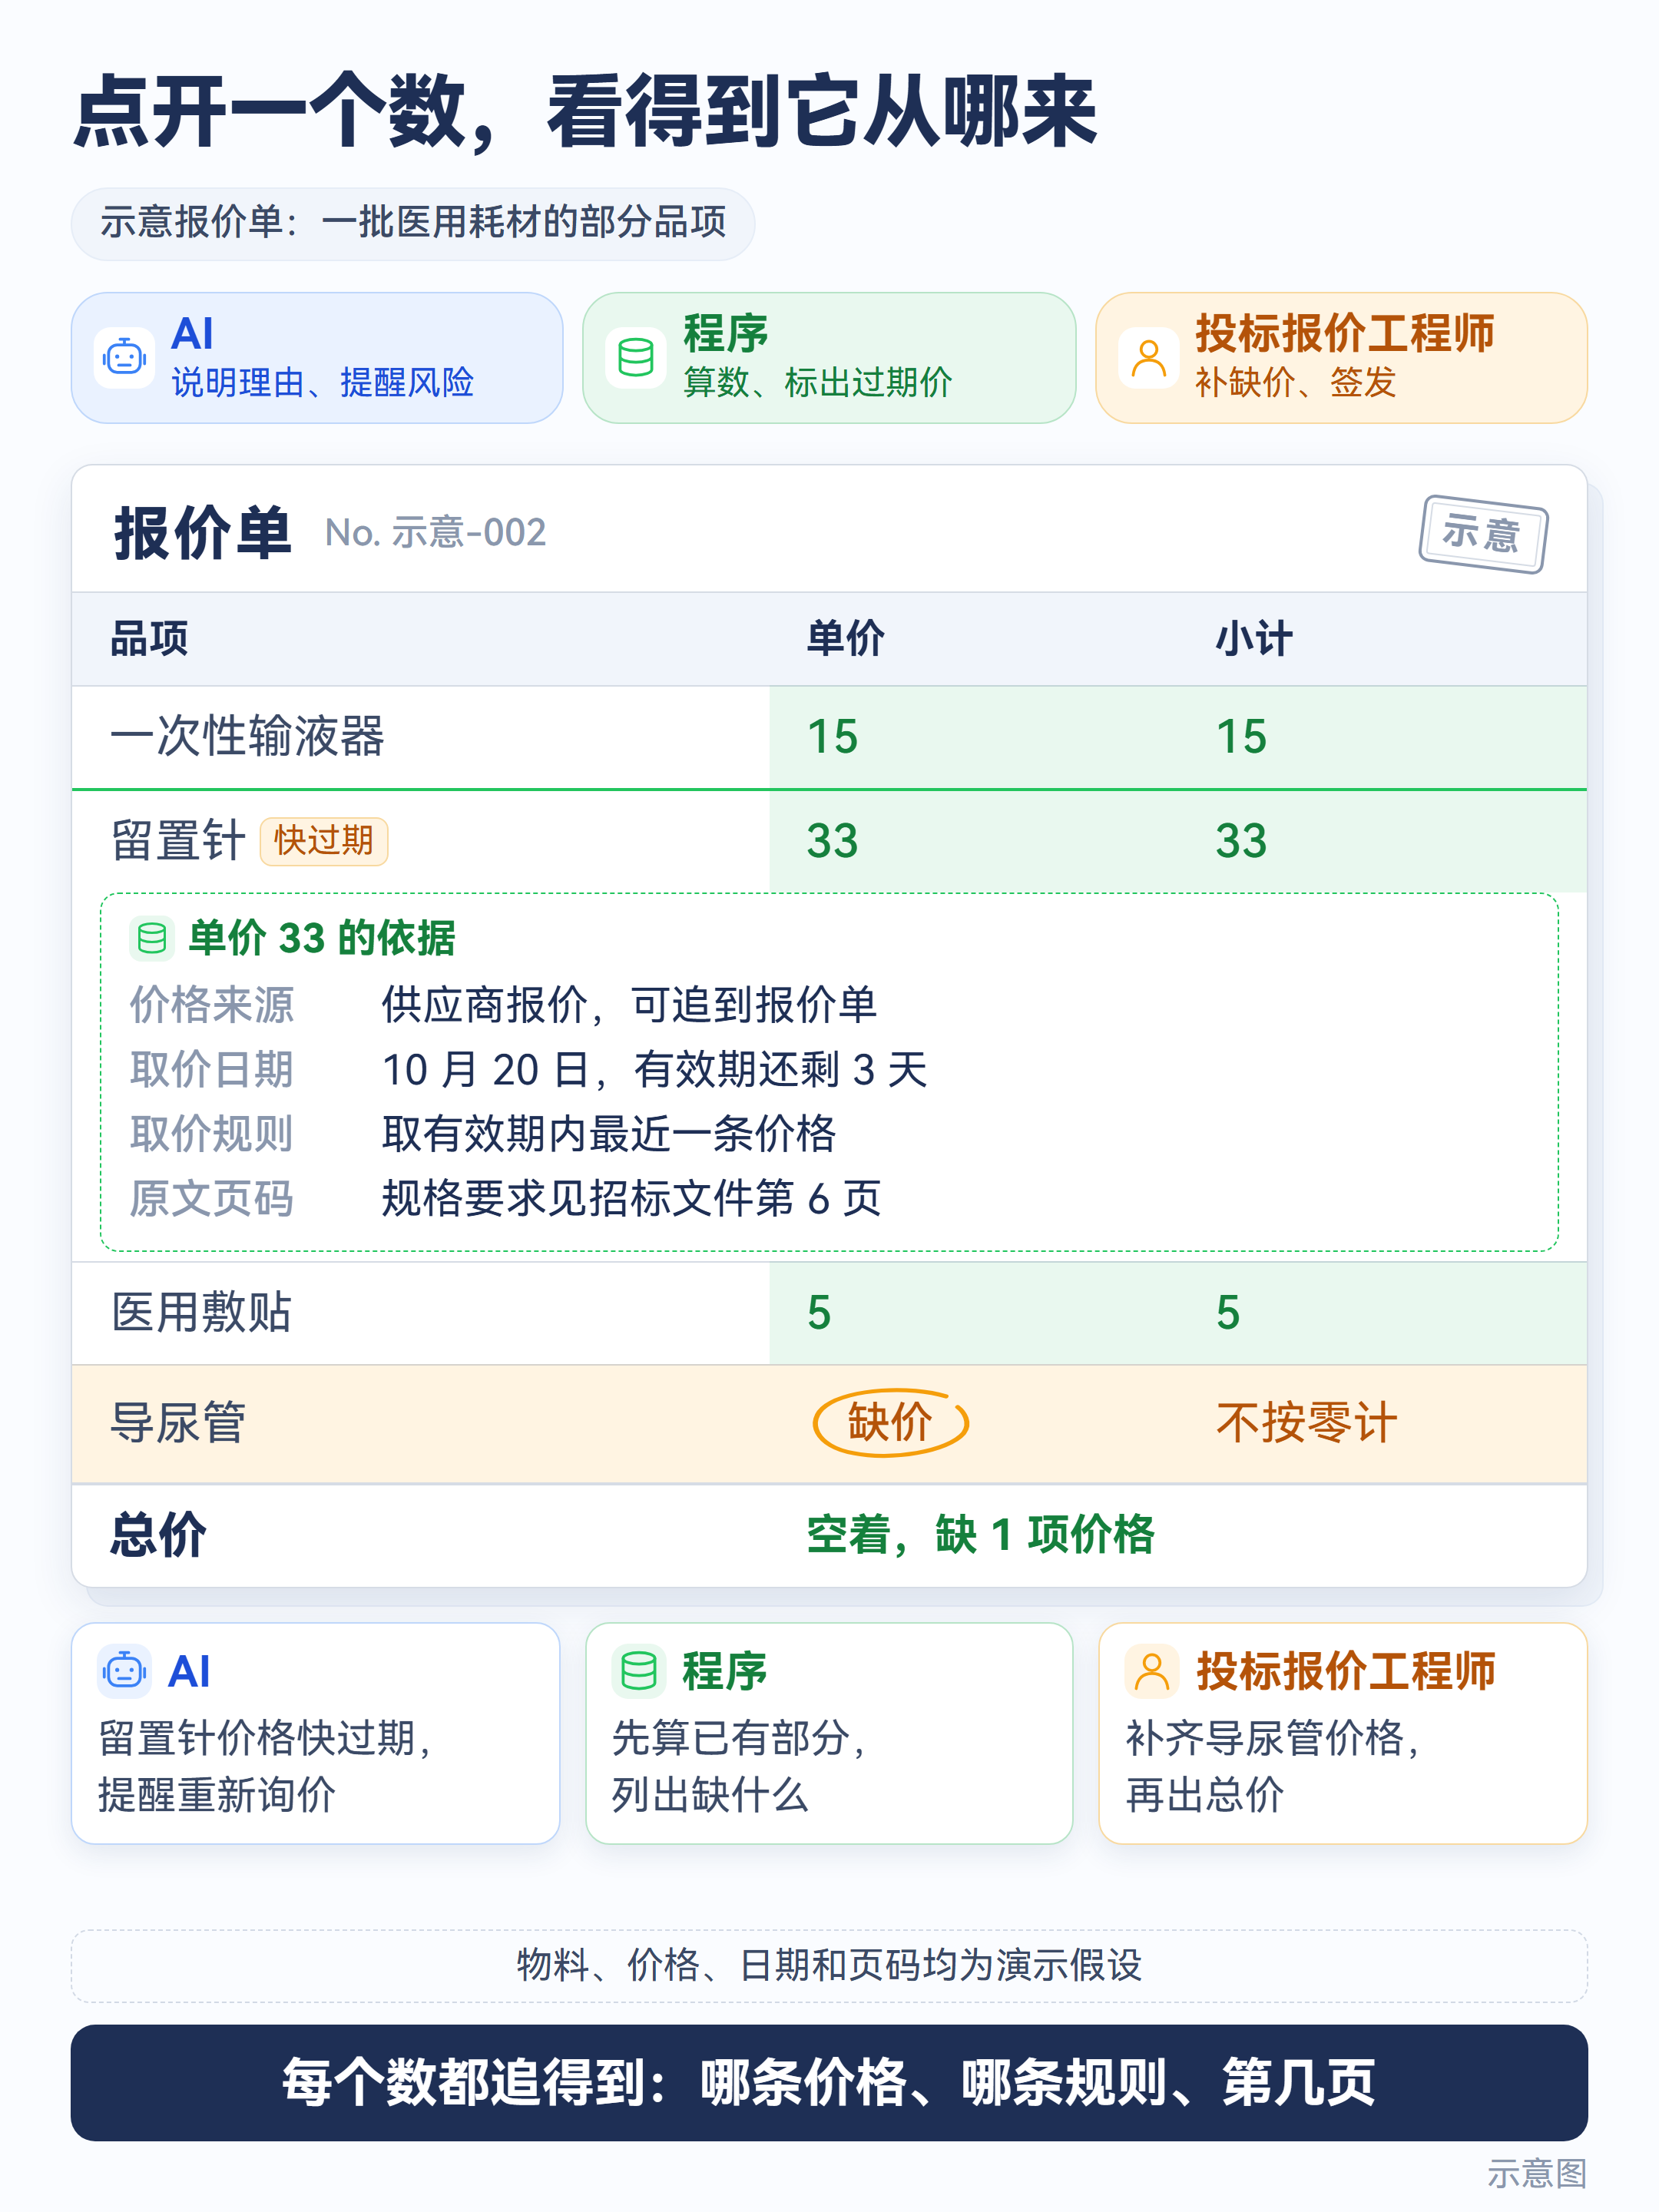This screenshot has height=2212, width=1659.
Task: Click the 不按零计 subtotal note
Action: click(1306, 1422)
